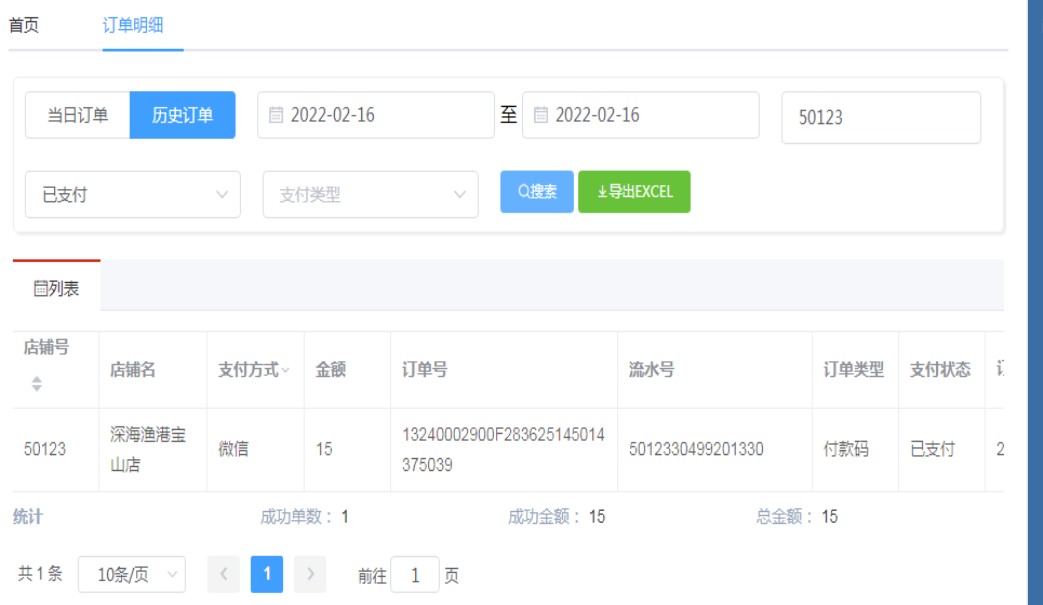
Task: Expand the 支付类型 dropdown
Action: (370, 195)
